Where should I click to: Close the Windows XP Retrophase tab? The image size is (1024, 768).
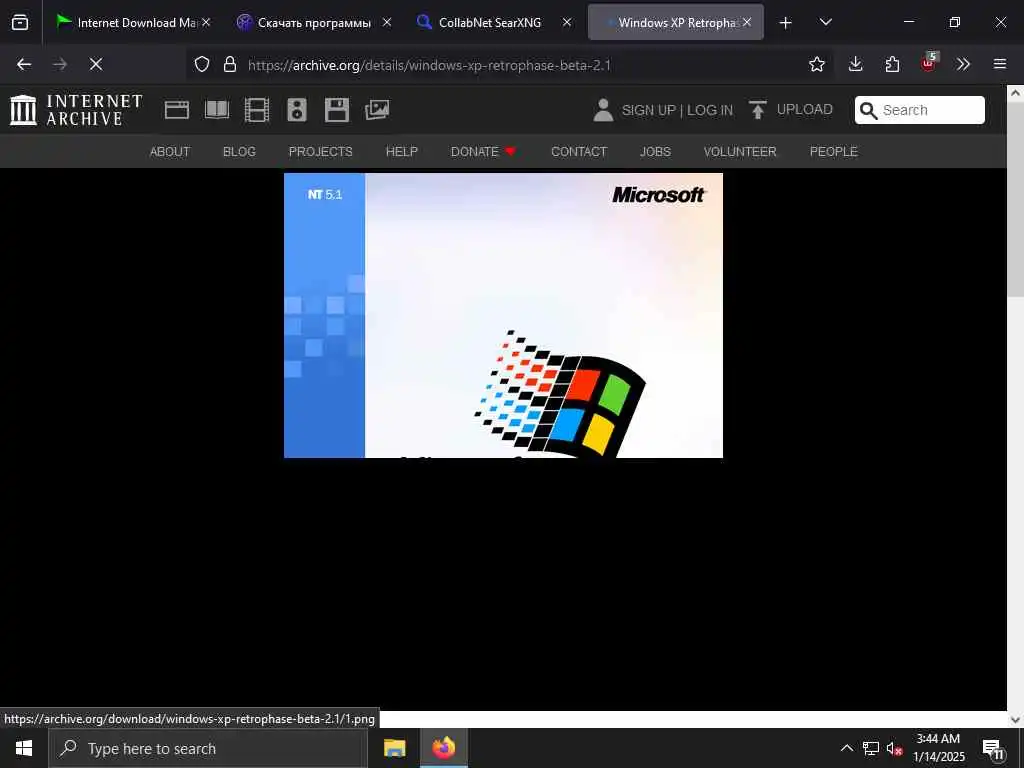coord(747,22)
